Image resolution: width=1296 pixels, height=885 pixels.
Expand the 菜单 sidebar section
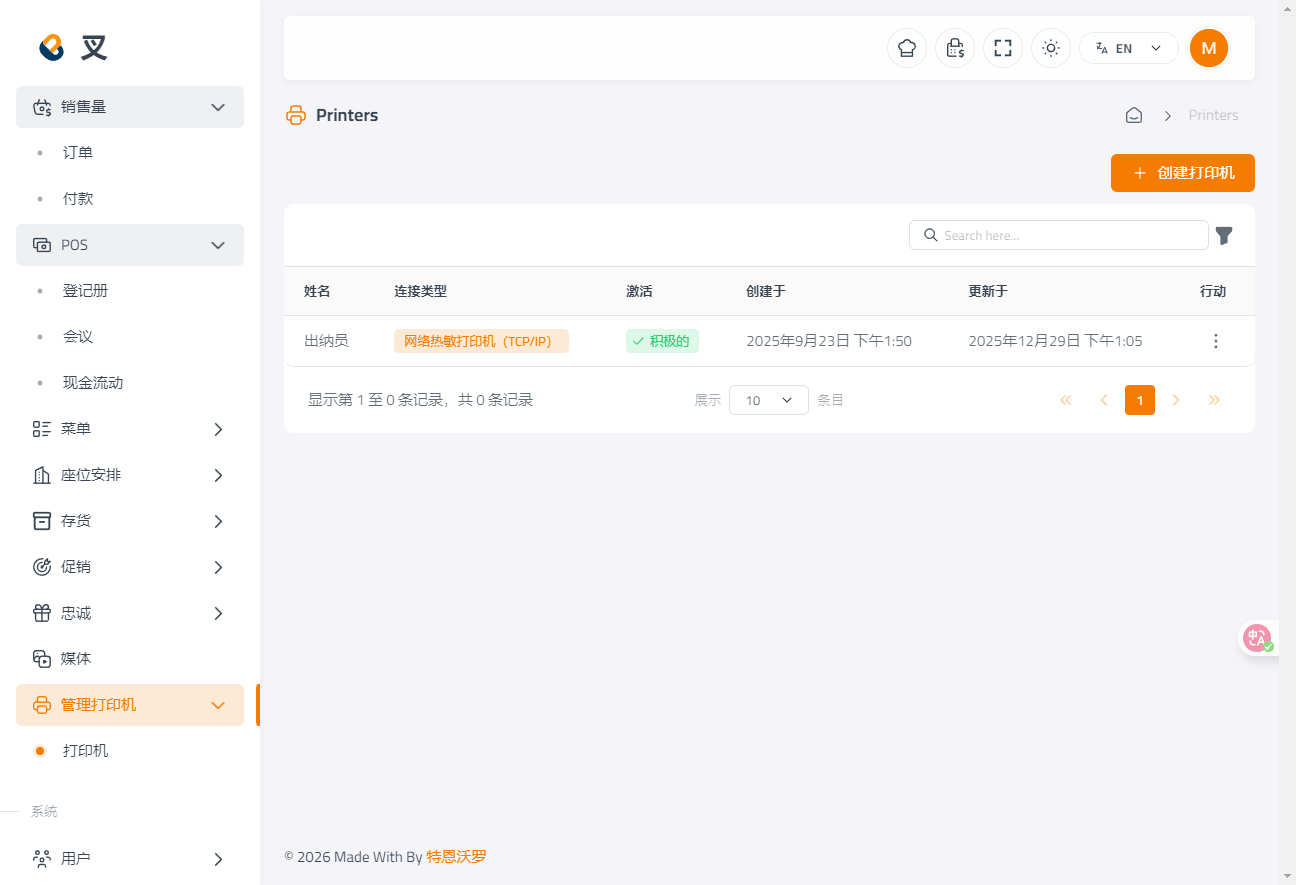point(130,429)
